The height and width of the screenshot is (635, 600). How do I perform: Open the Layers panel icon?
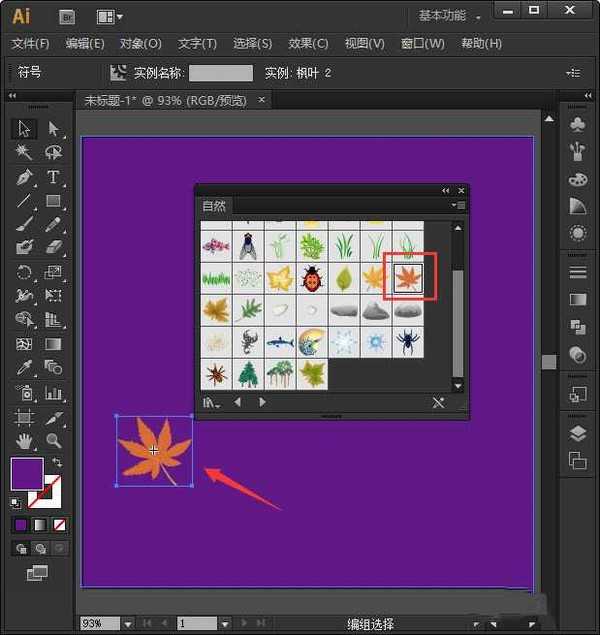click(x=577, y=433)
